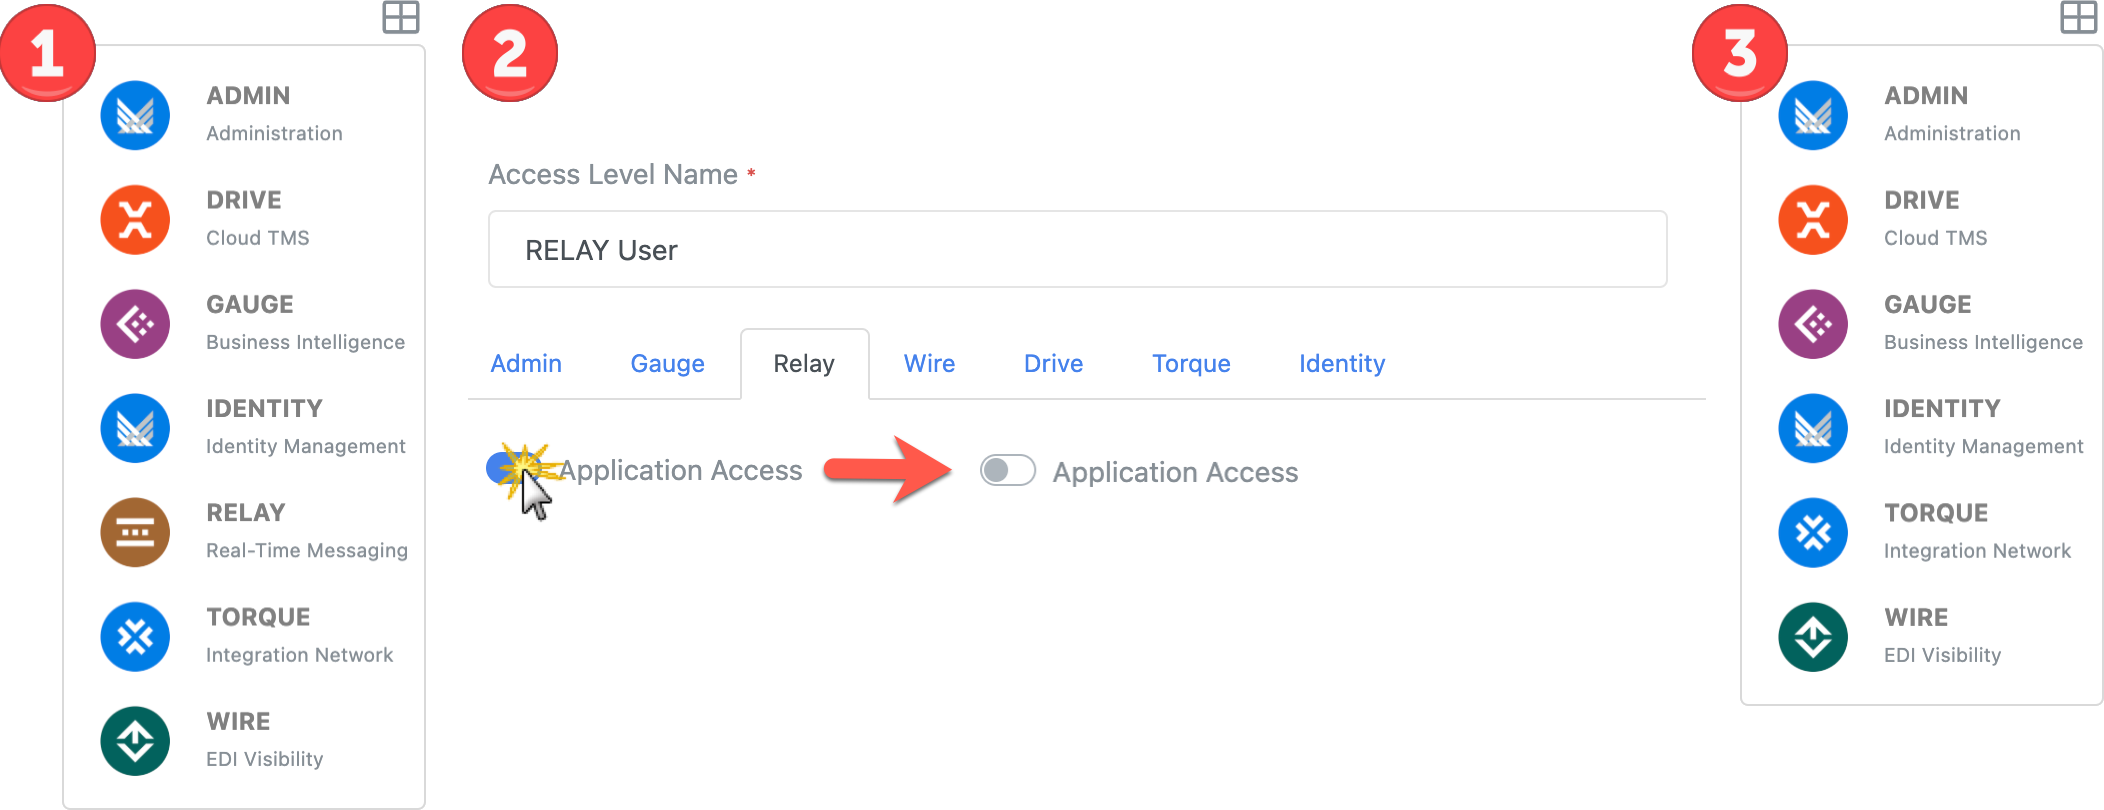
Task: Open the green WIRE icon in left panel
Action: pos(135,741)
